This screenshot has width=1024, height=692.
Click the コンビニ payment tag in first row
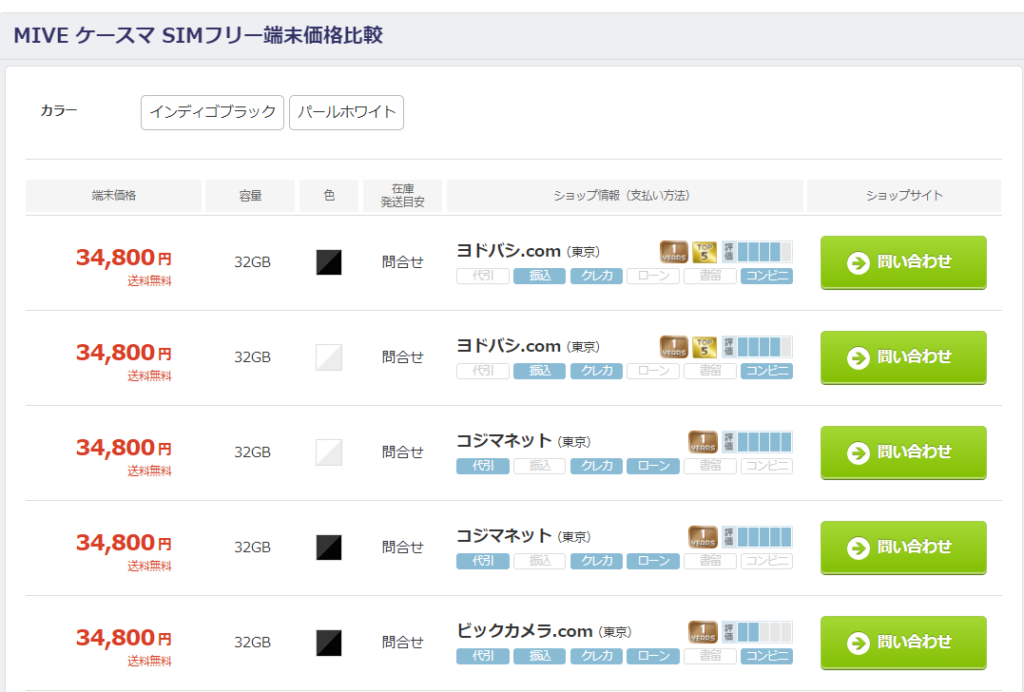pos(766,276)
